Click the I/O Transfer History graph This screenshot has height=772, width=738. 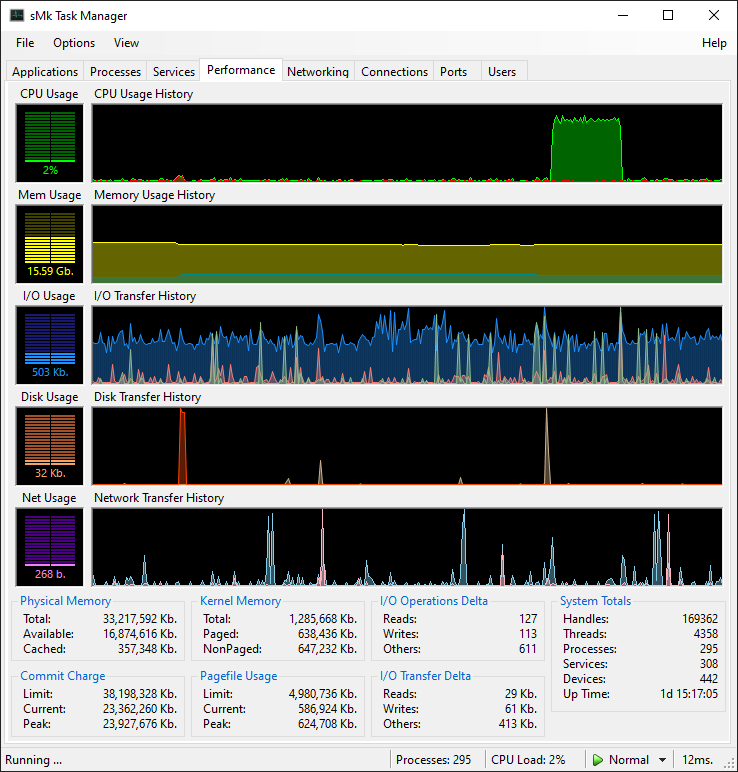tap(407, 345)
